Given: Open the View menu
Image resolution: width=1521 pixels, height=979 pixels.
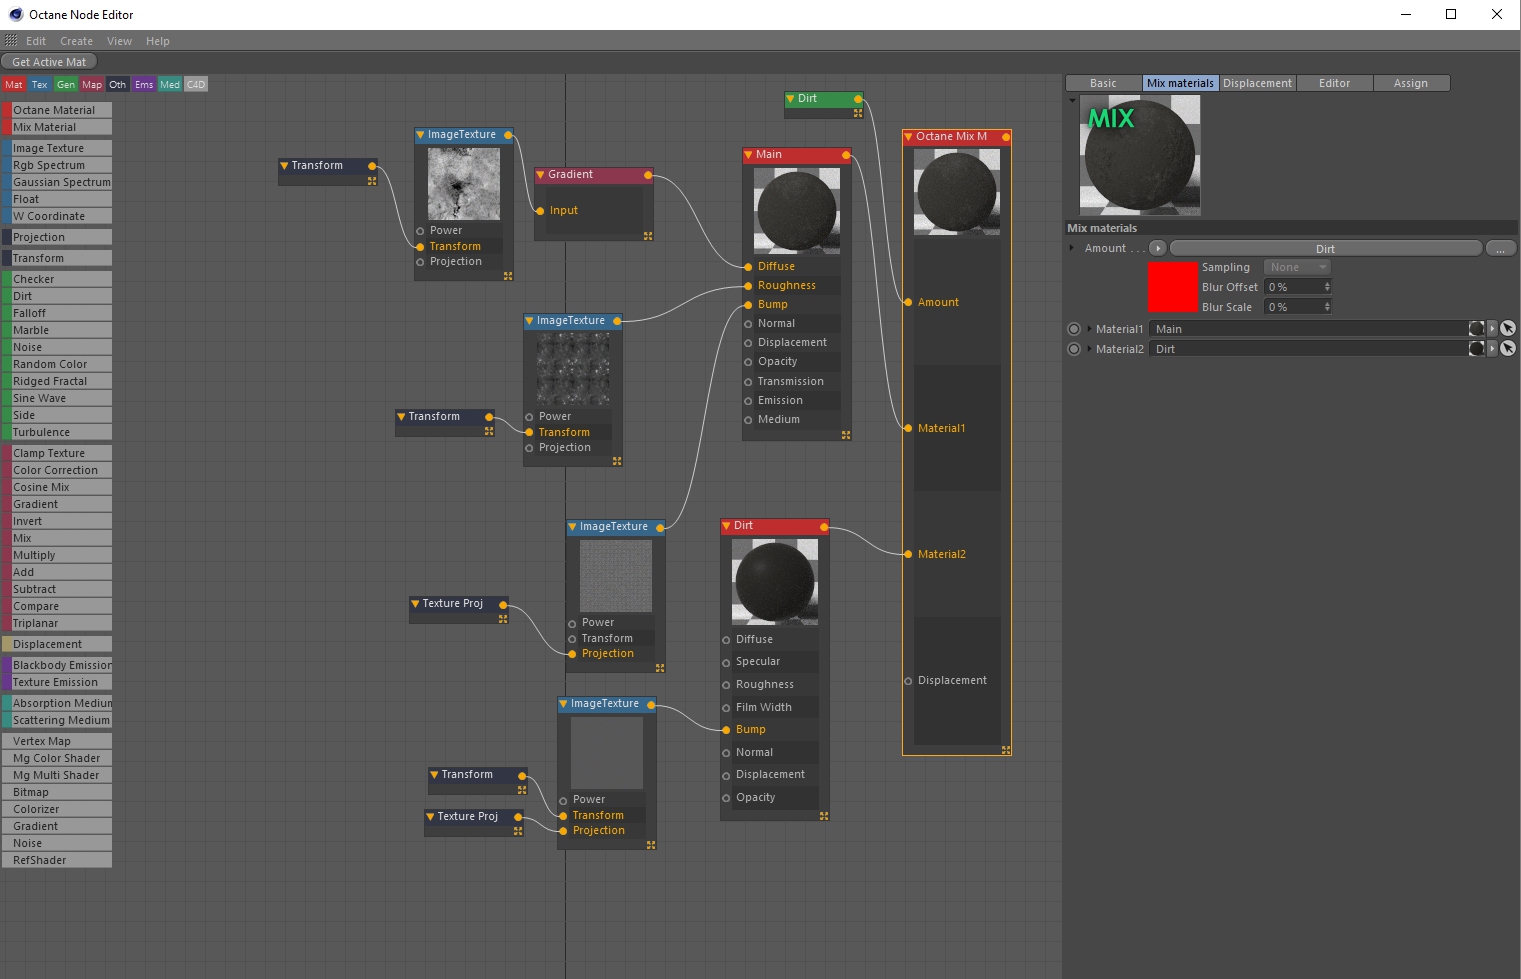Looking at the screenshot, I should (119, 41).
